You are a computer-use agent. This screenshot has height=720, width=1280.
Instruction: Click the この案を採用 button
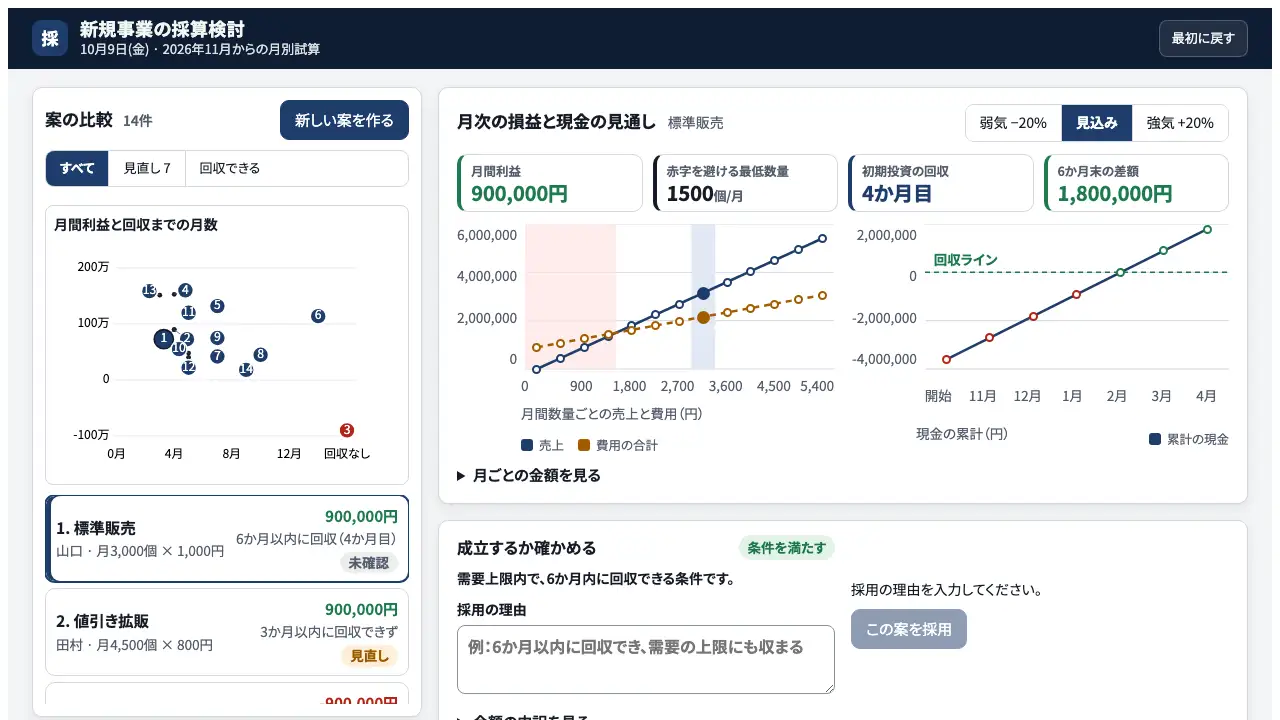coord(909,629)
